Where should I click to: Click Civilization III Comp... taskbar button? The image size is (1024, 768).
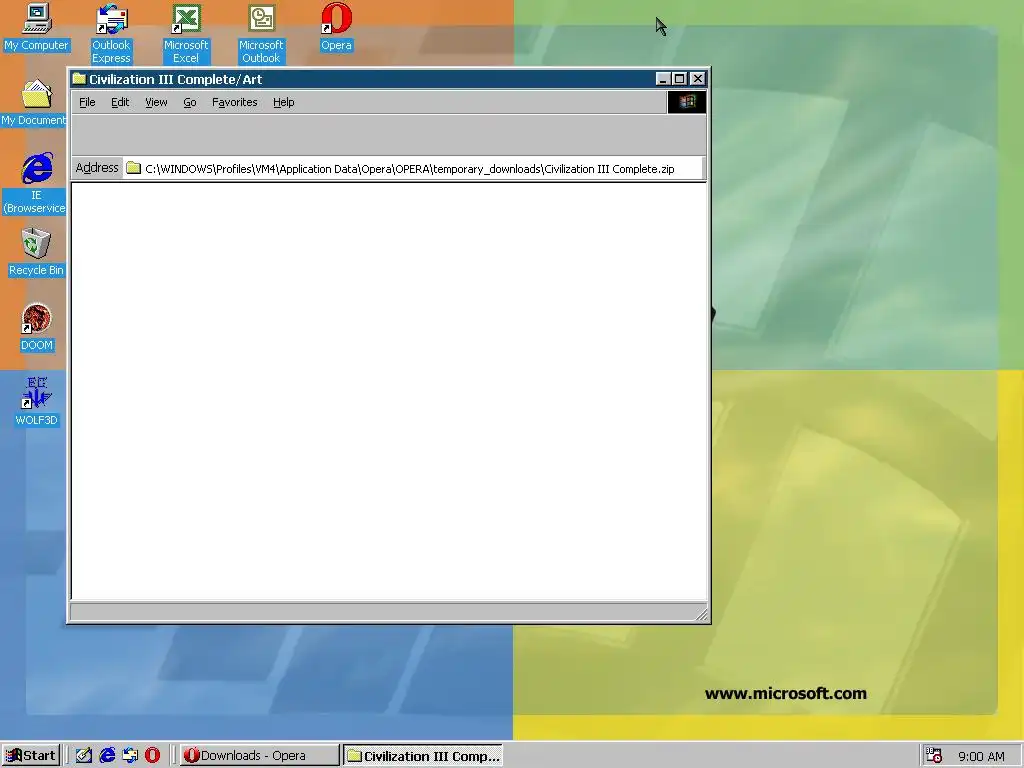click(x=423, y=756)
